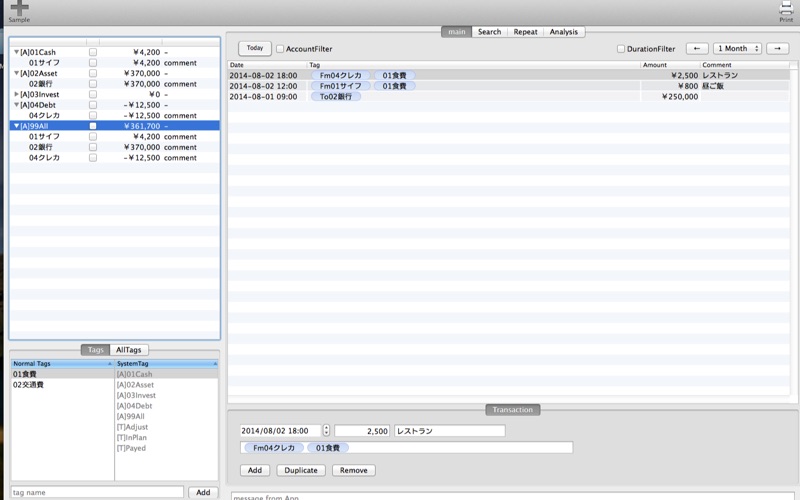Select [A]01Cash in SystemTag list

coord(167,374)
